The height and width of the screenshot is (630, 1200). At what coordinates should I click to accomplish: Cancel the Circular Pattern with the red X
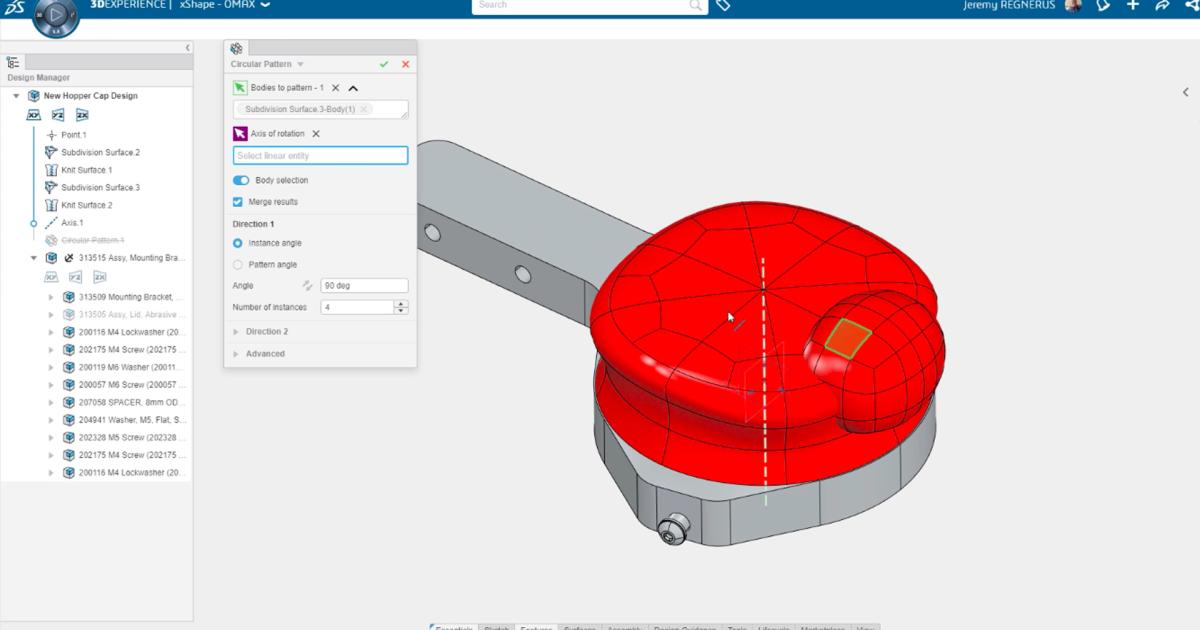(404, 63)
